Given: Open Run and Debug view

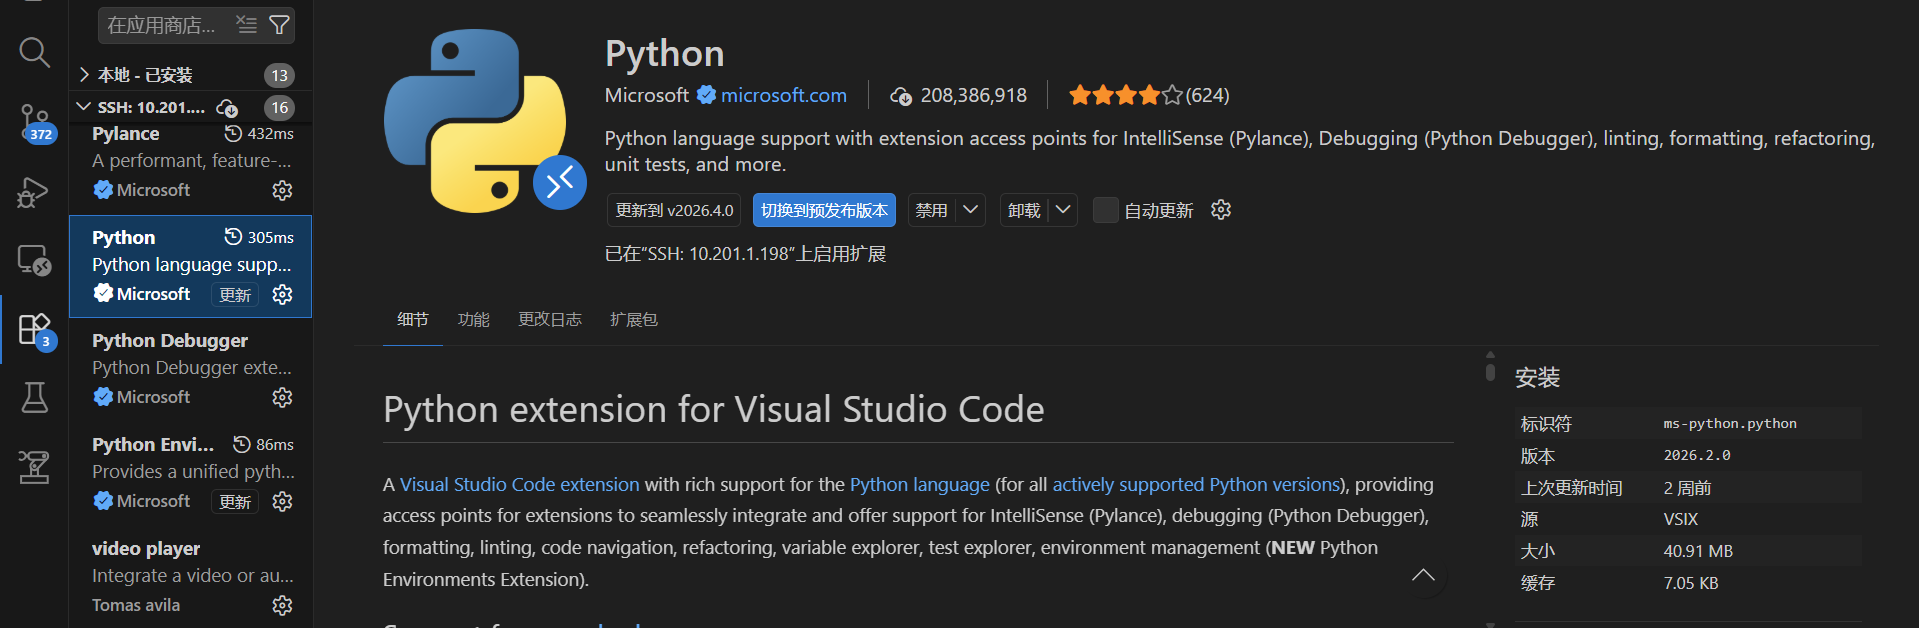Looking at the screenshot, I should pyautogui.click(x=33, y=192).
